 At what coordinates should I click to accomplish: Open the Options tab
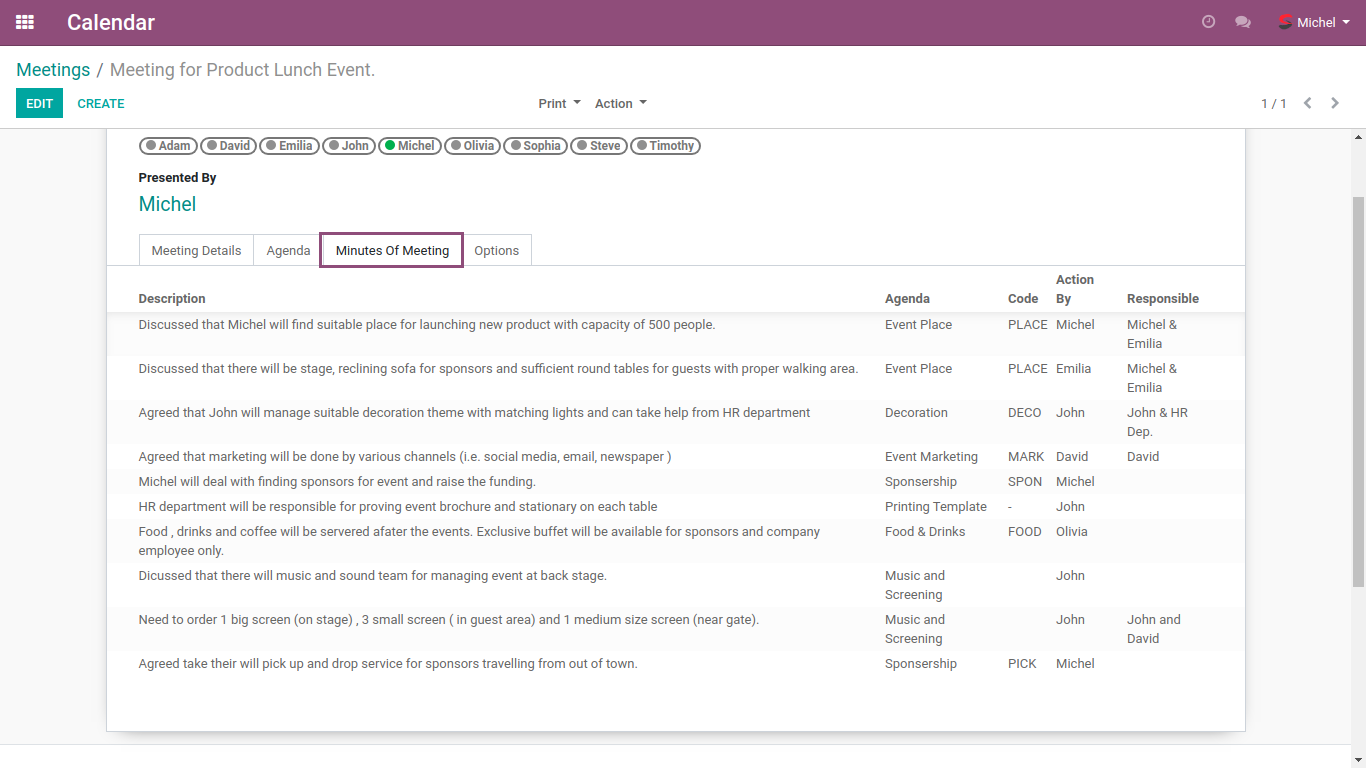click(496, 250)
